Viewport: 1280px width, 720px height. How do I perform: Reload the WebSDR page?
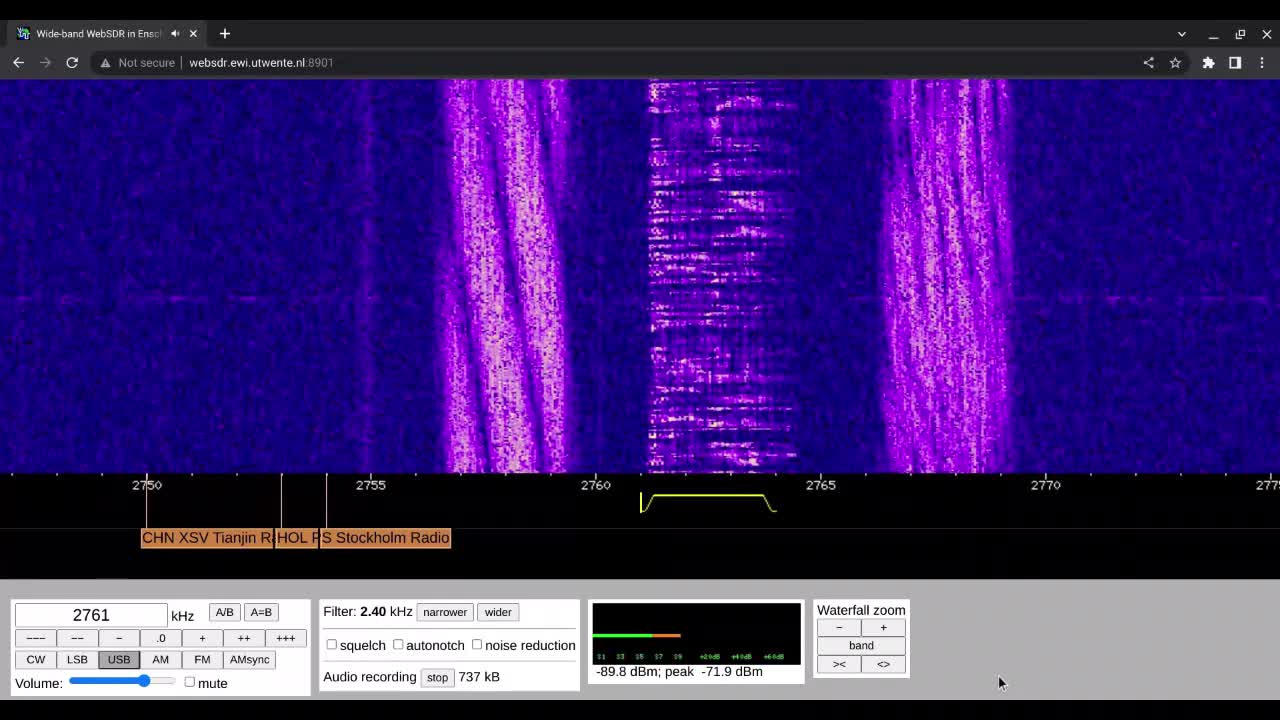[72, 62]
